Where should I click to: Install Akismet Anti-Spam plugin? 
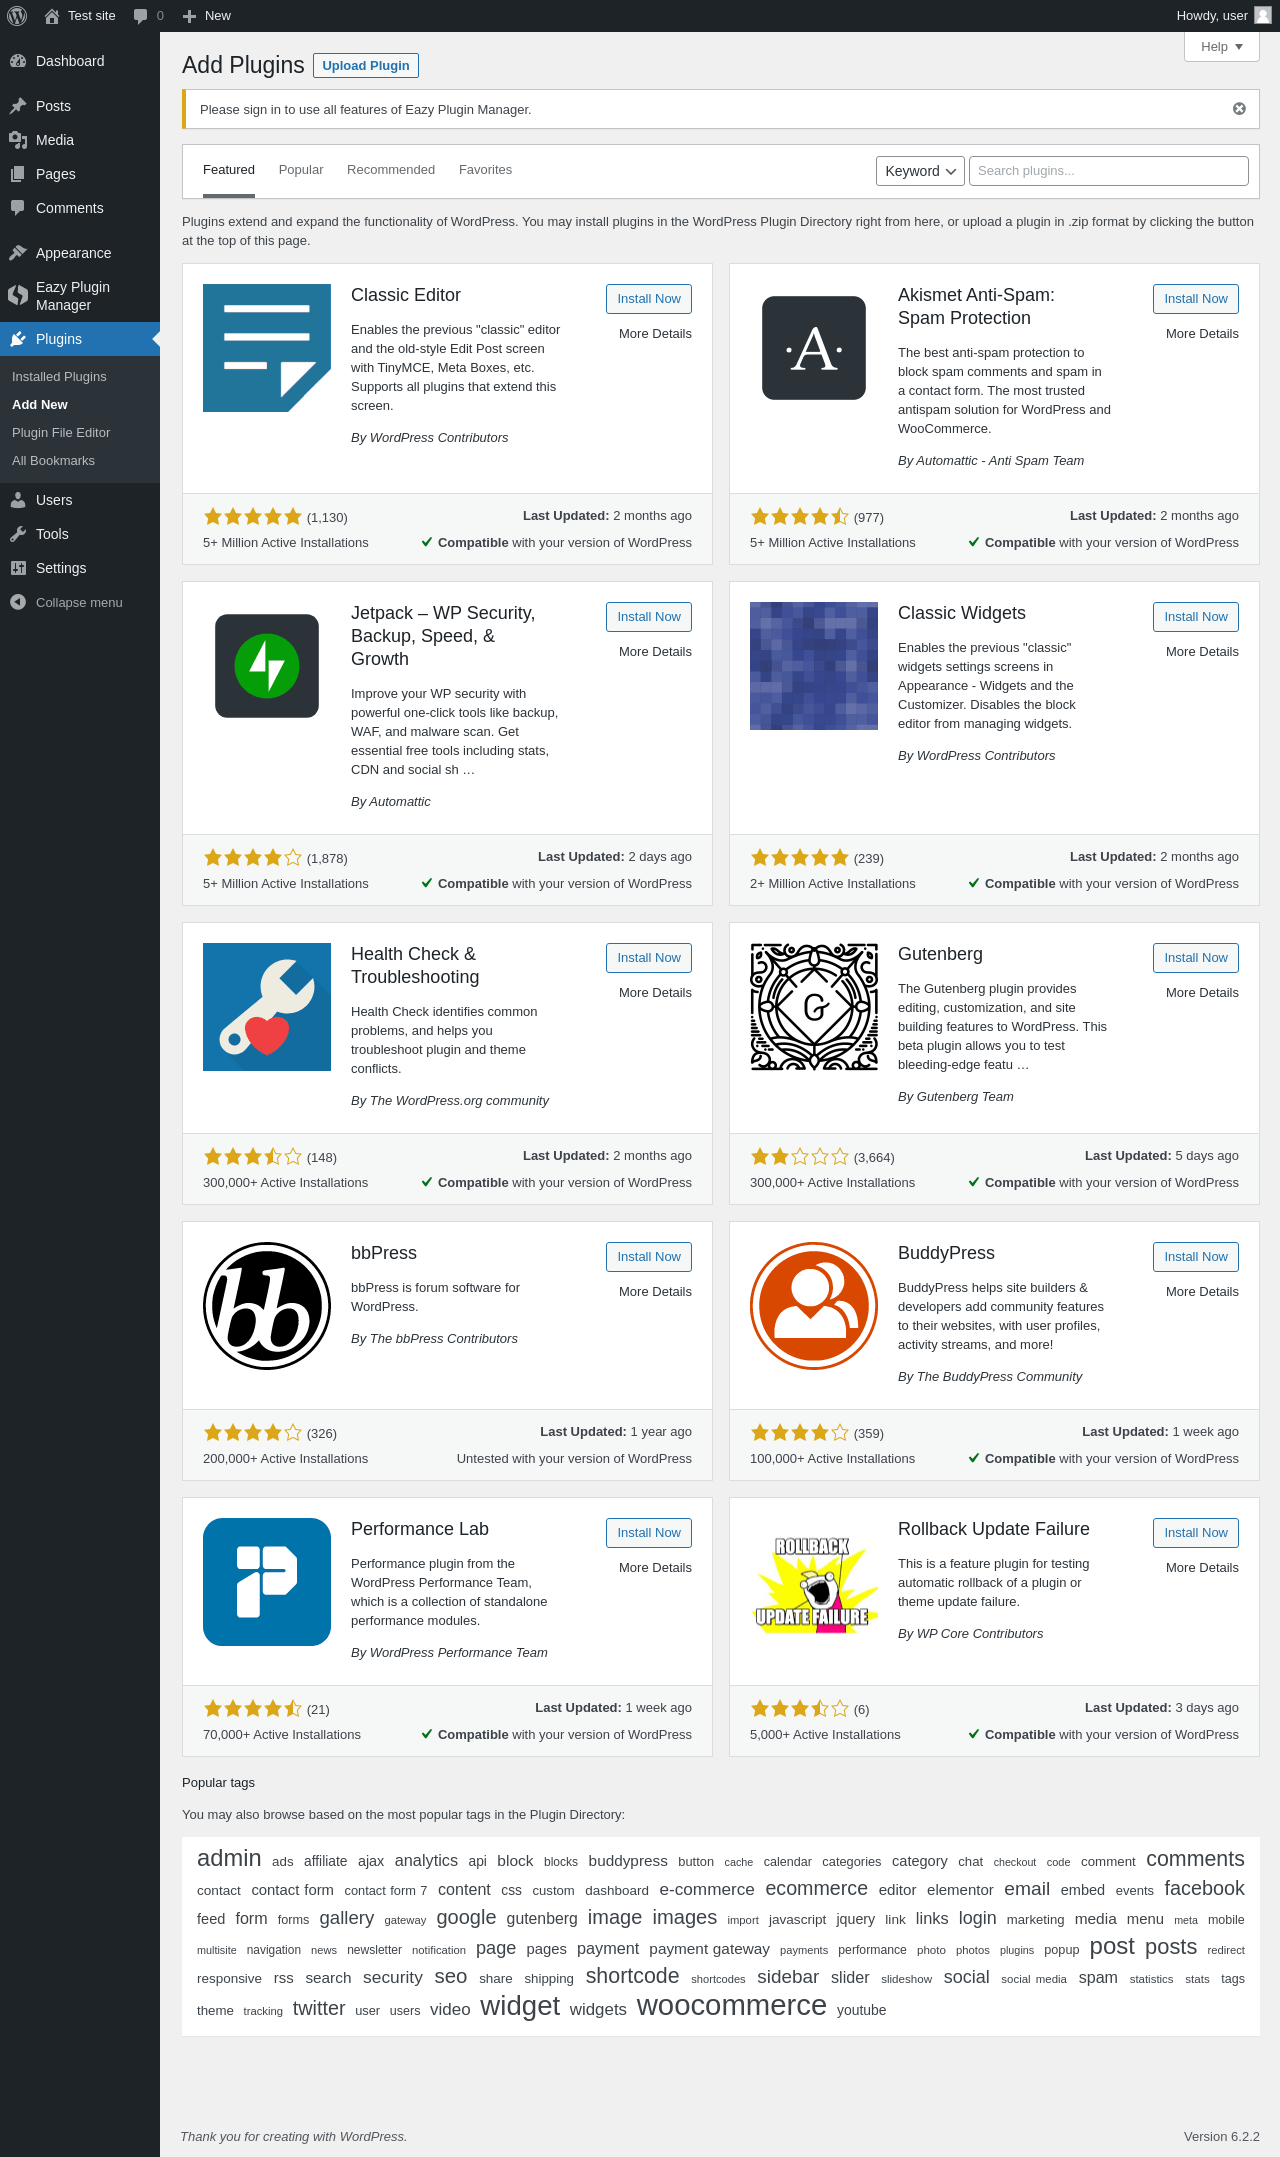1196,299
